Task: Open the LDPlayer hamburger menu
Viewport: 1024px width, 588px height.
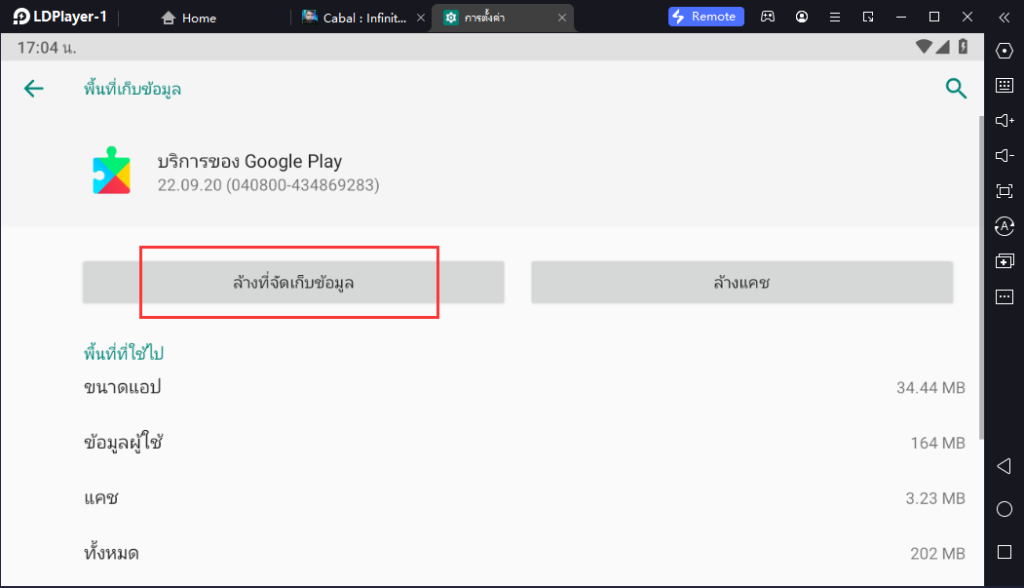Action: point(835,17)
